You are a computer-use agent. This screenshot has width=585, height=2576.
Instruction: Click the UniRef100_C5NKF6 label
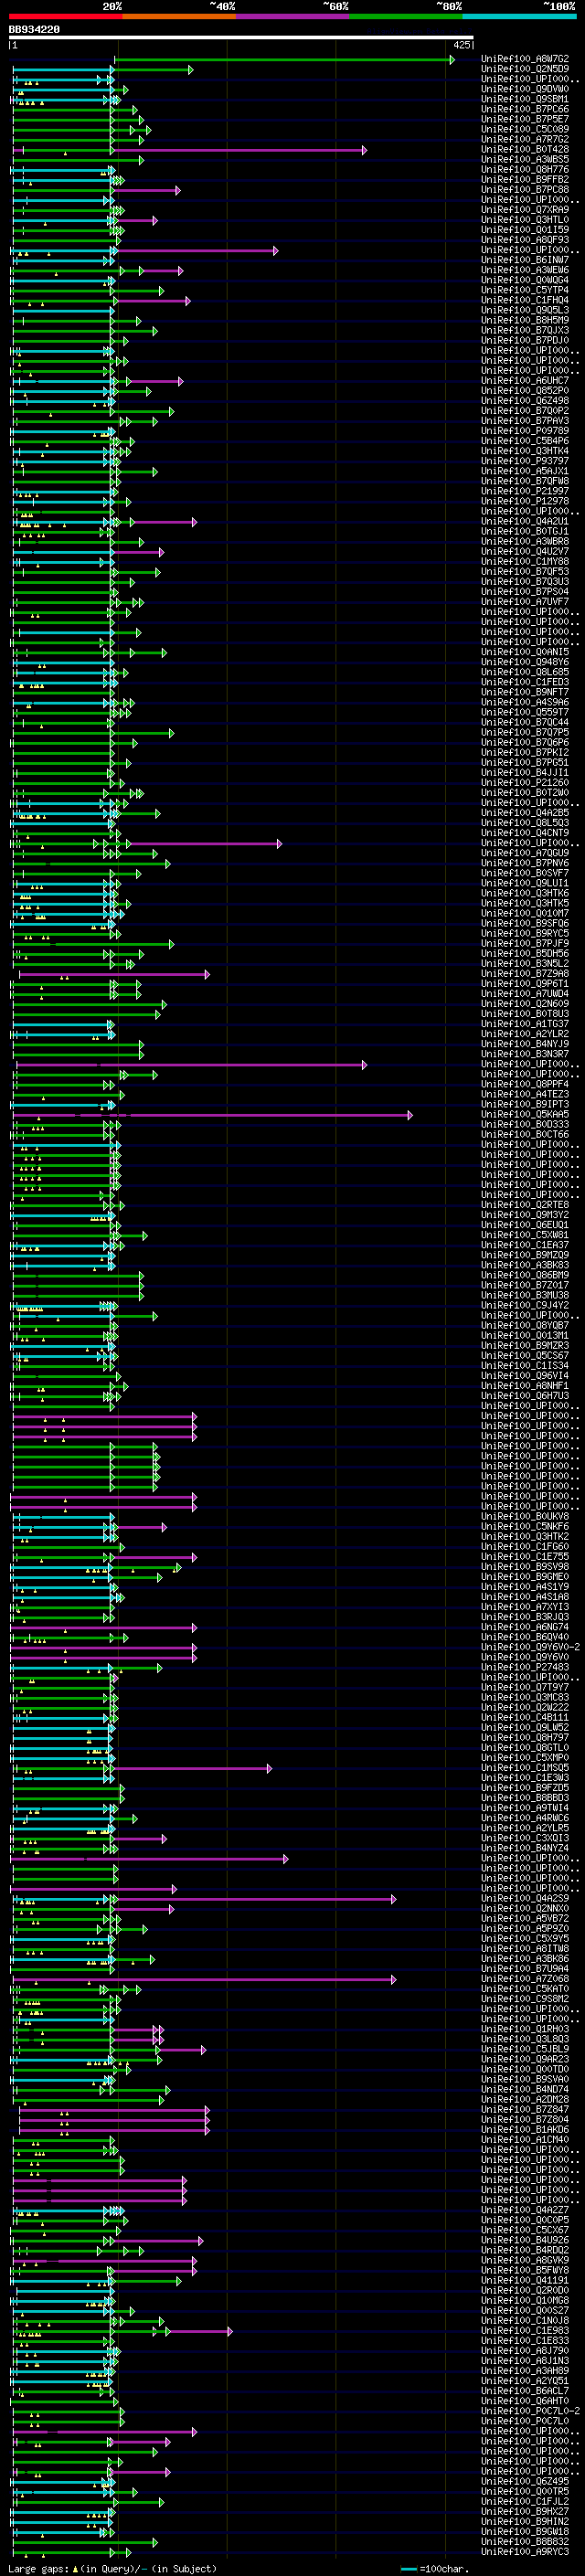(524, 1526)
